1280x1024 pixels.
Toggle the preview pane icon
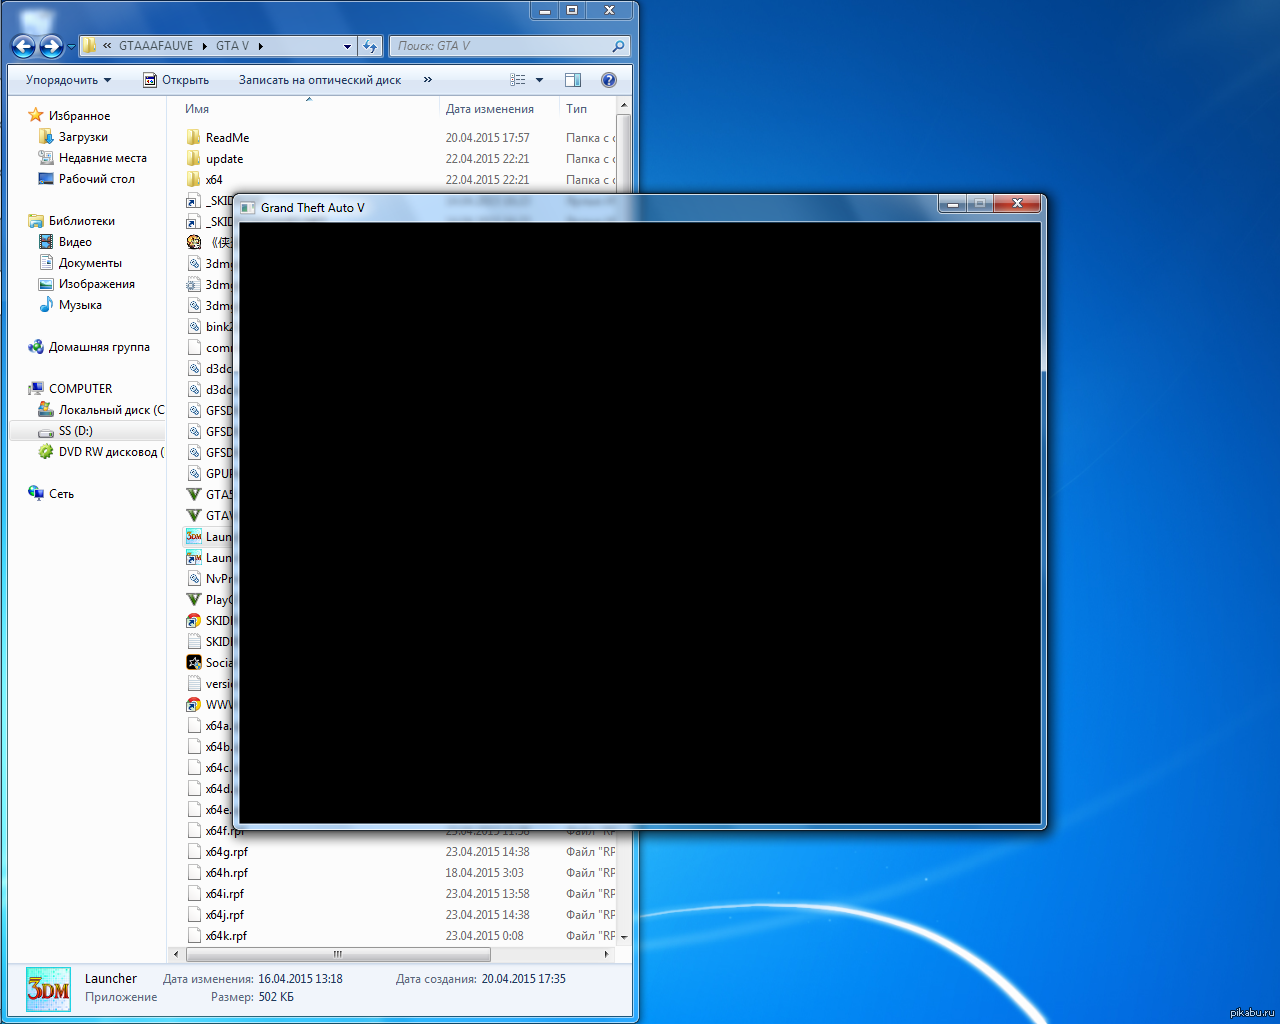(573, 80)
